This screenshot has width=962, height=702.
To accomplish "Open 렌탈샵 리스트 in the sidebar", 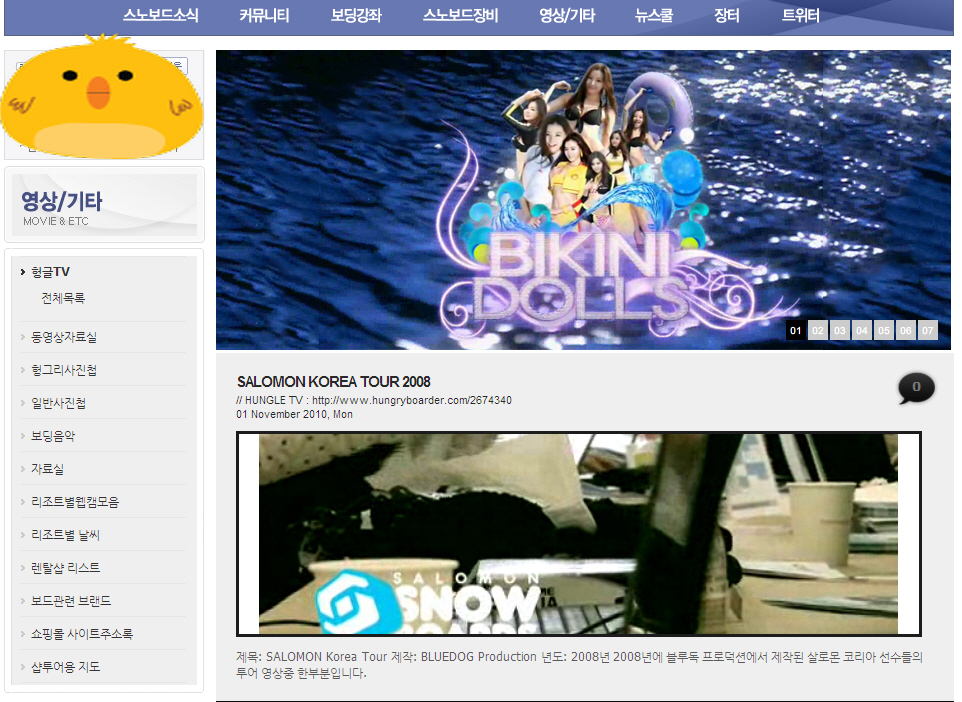I will point(65,568).
